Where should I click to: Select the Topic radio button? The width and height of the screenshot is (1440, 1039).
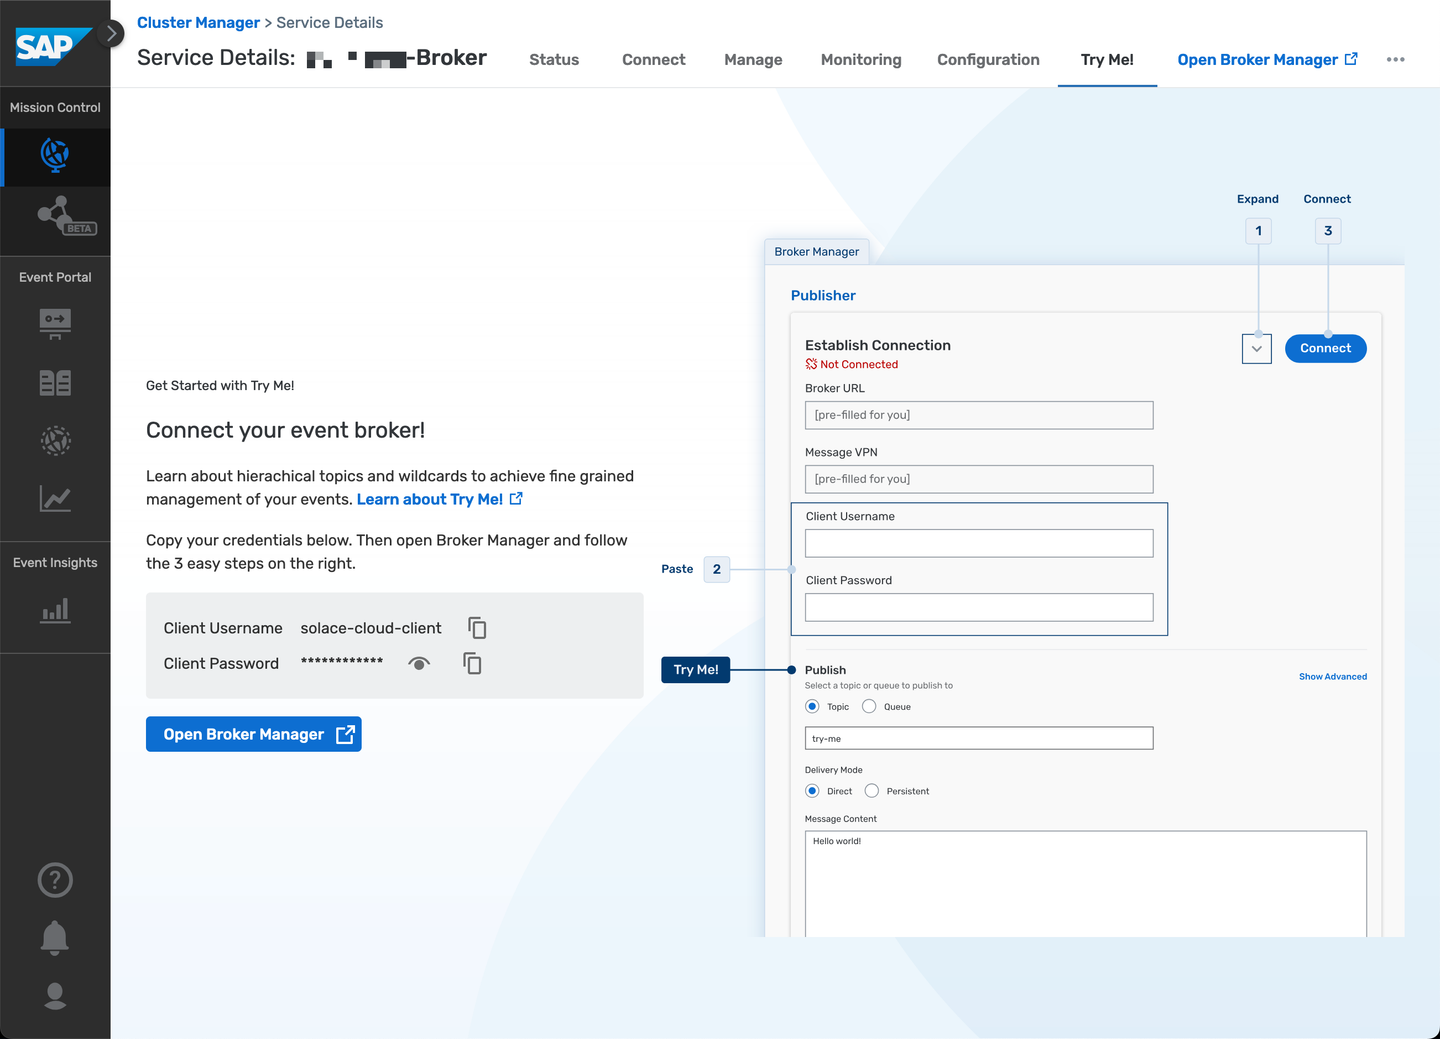click(812, 706)
